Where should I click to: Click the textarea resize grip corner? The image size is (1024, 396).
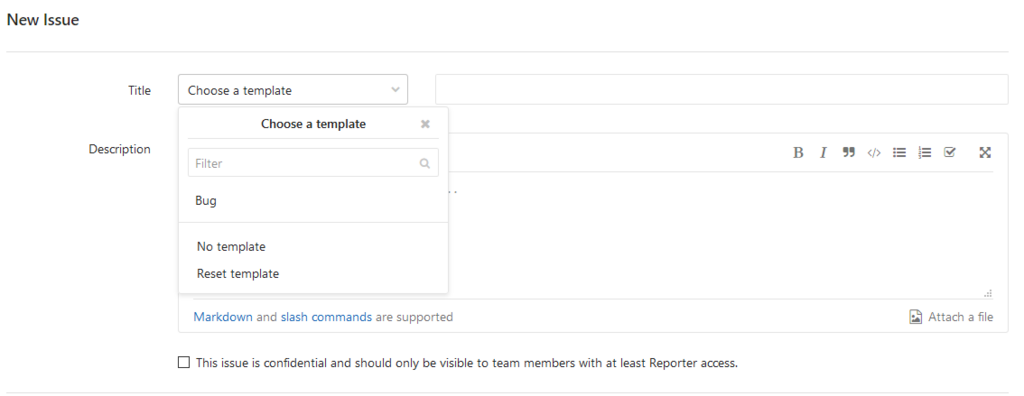click(987, 294)
